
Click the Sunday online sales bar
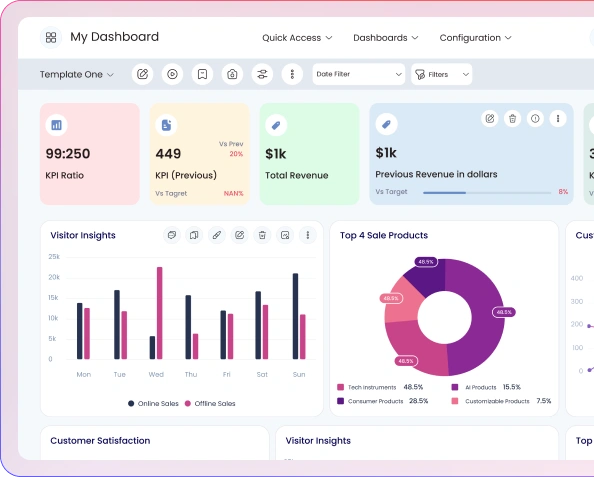point(295,316)
